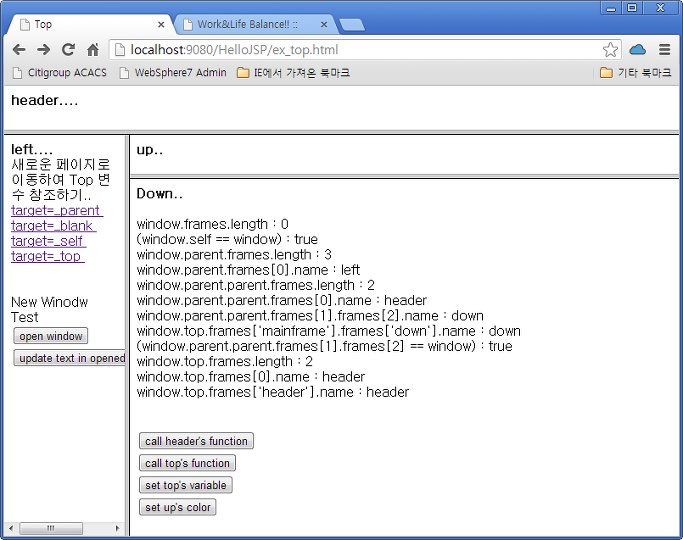Click window.top.frames.length : 2 line
This screenshot has height=540, width=683.
coord(224,361)
